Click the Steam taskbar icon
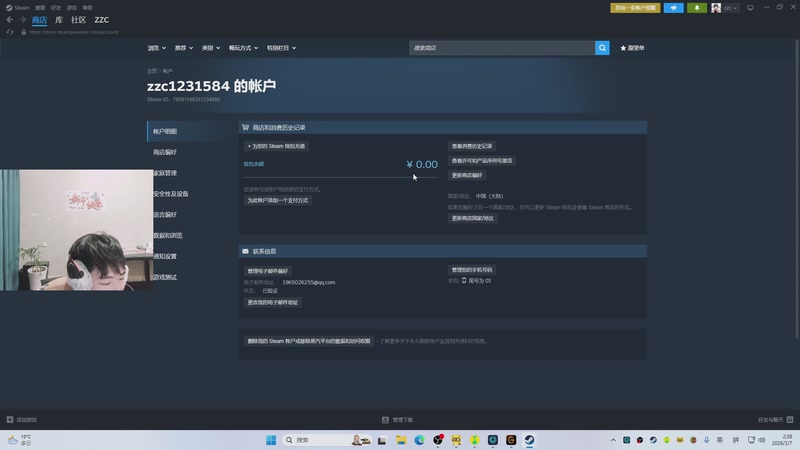 (x=530, y=440)
